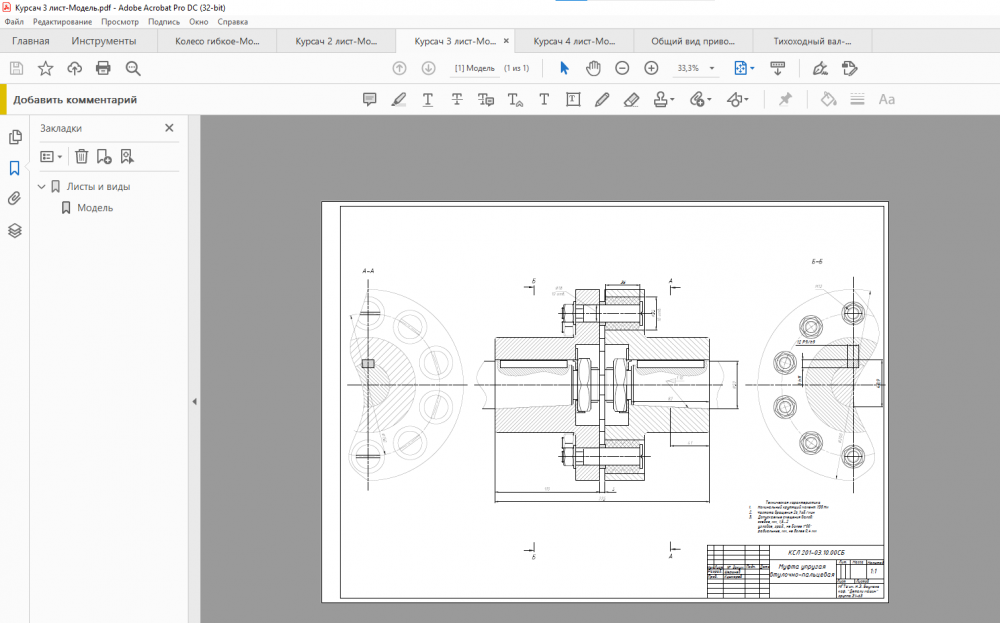
Task: Toggle the Bookmarks panel in sidebar
Action: coord(14,168)
